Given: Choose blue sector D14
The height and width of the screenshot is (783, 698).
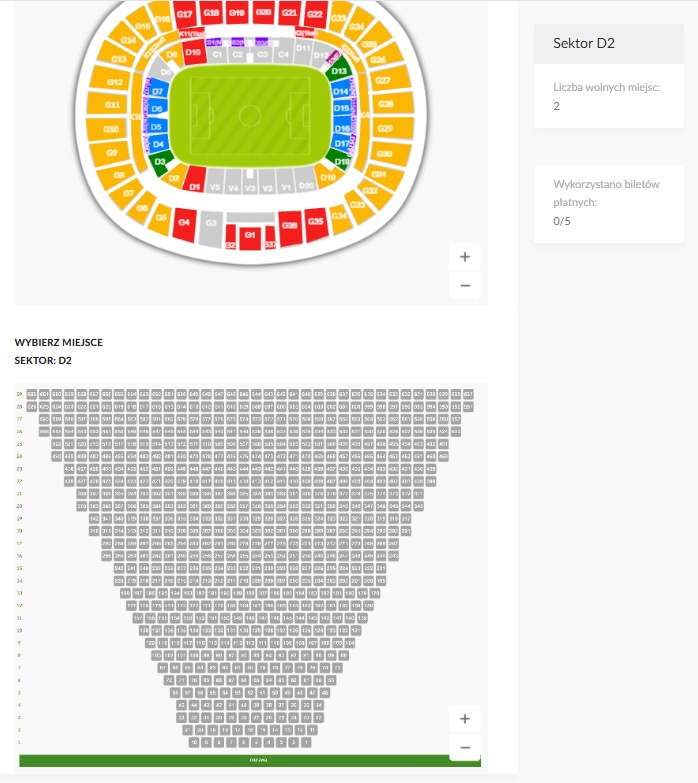Looking at the screenshot, I should point(341,91).
